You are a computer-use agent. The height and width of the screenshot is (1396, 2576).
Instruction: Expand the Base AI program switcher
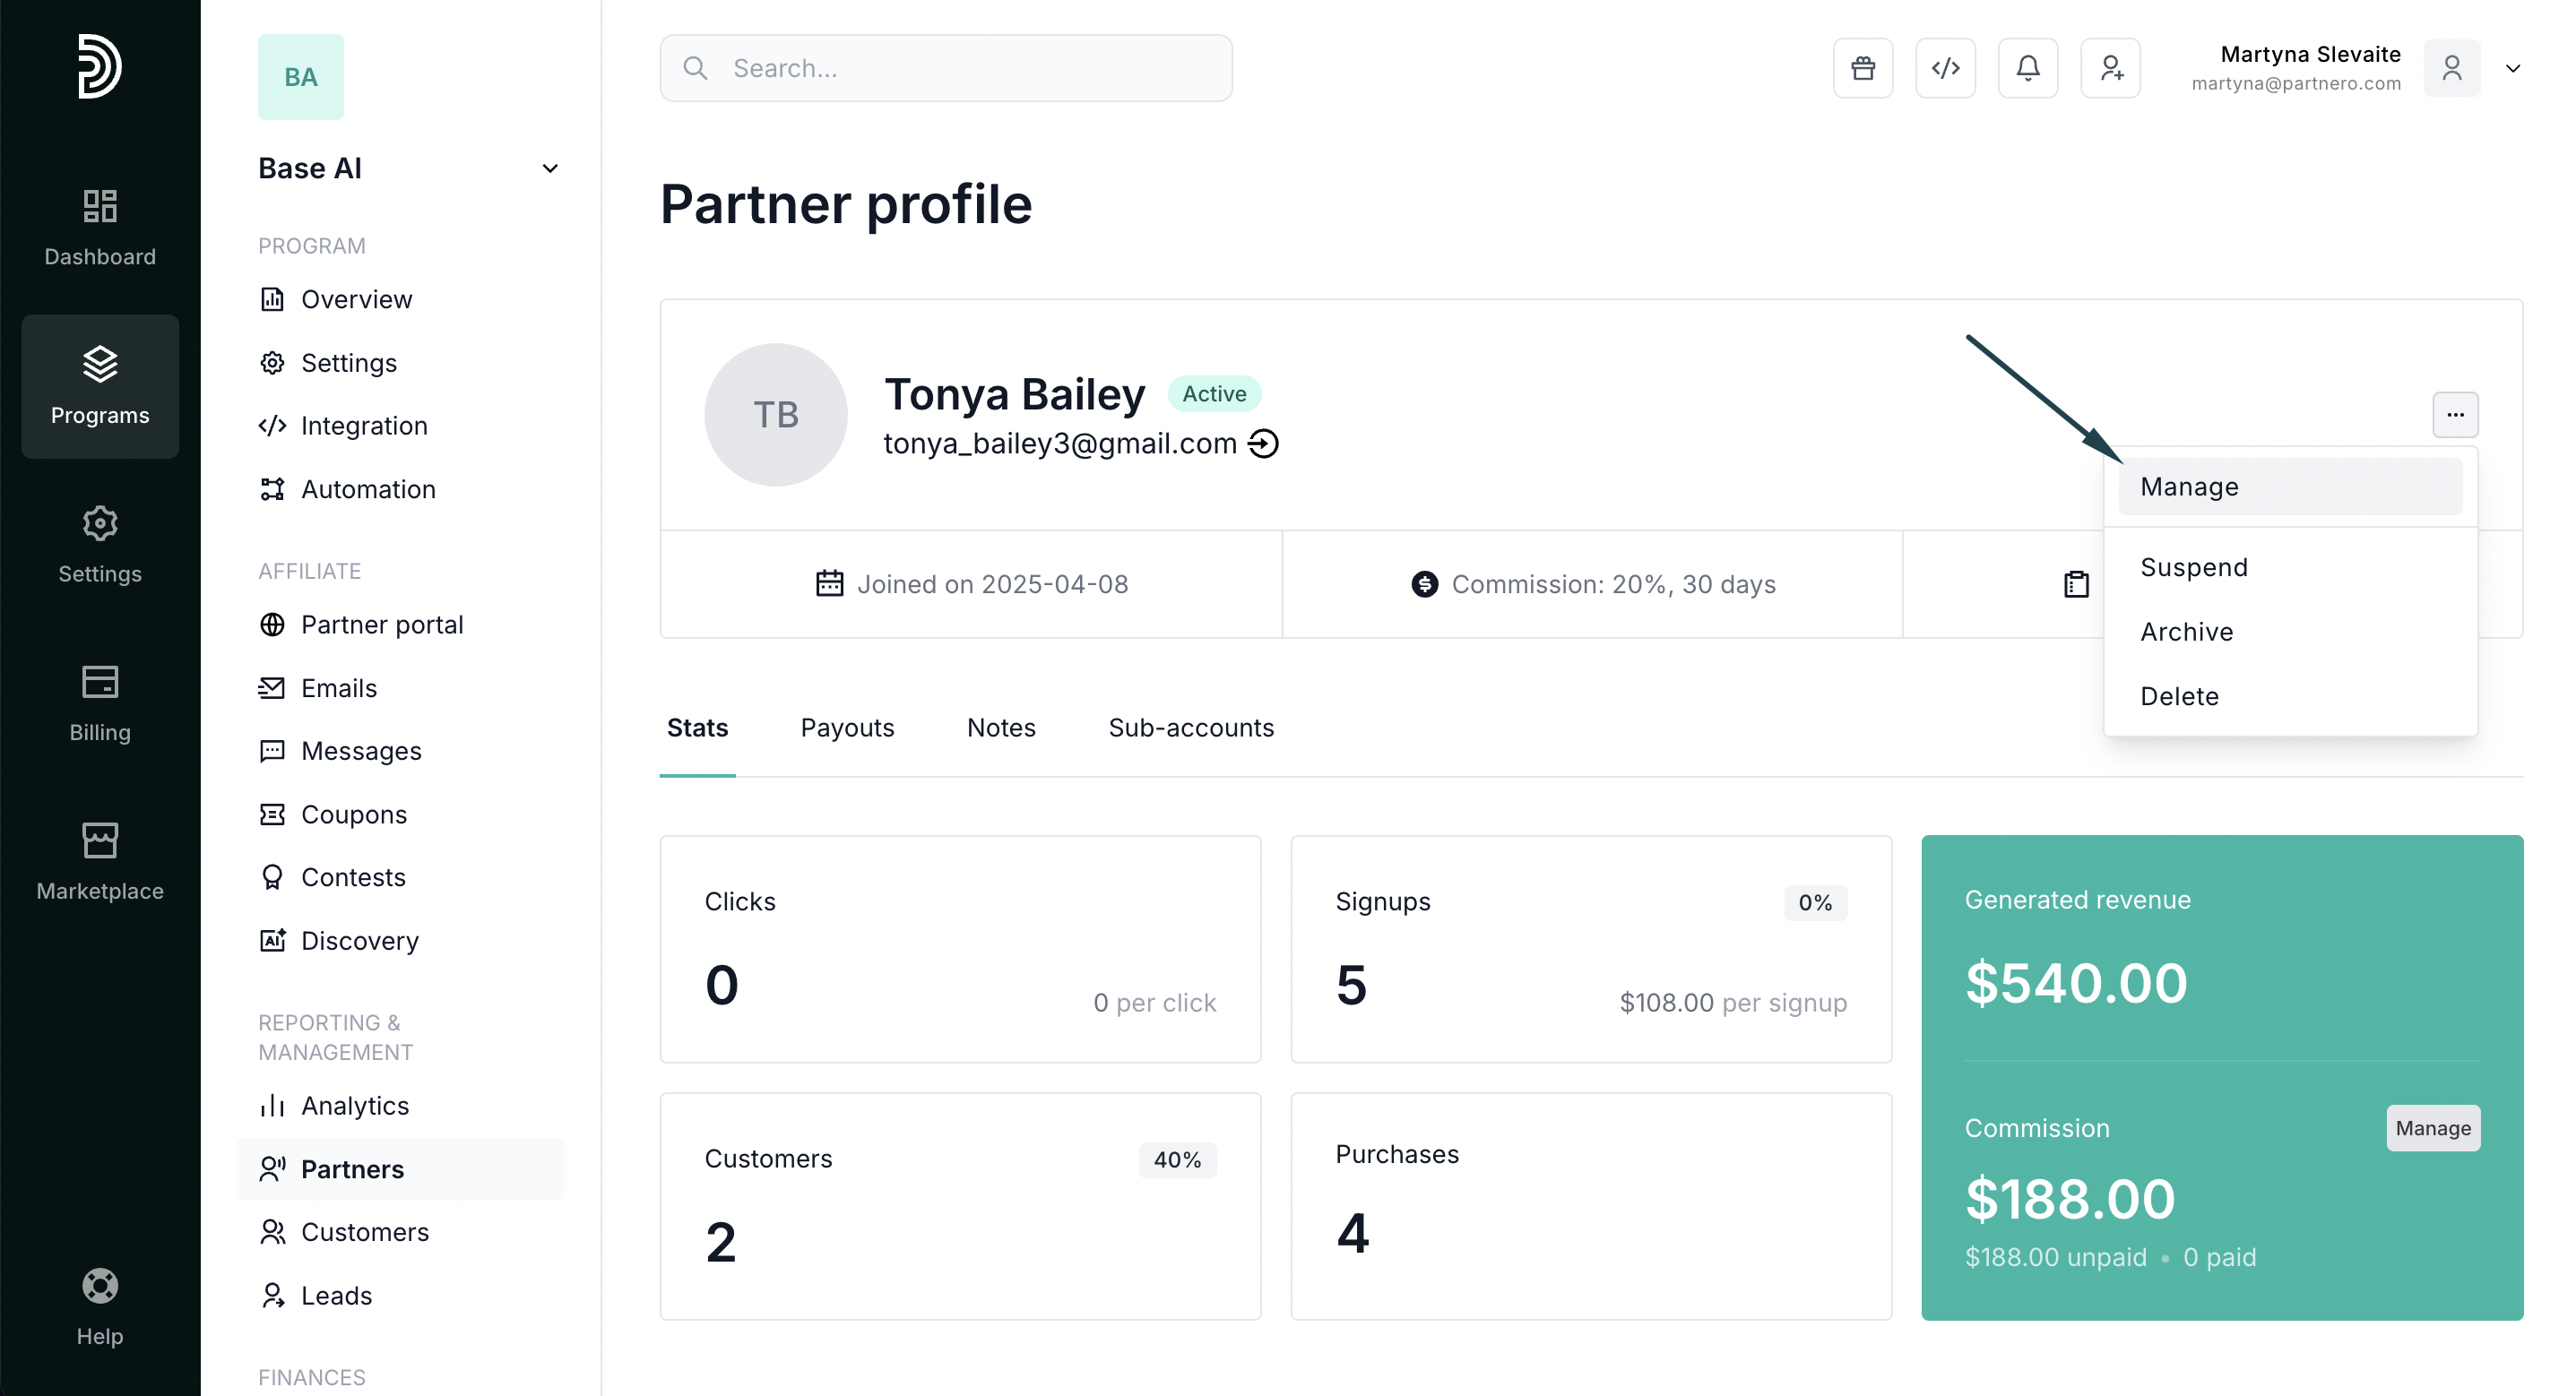tap(549, 168)
